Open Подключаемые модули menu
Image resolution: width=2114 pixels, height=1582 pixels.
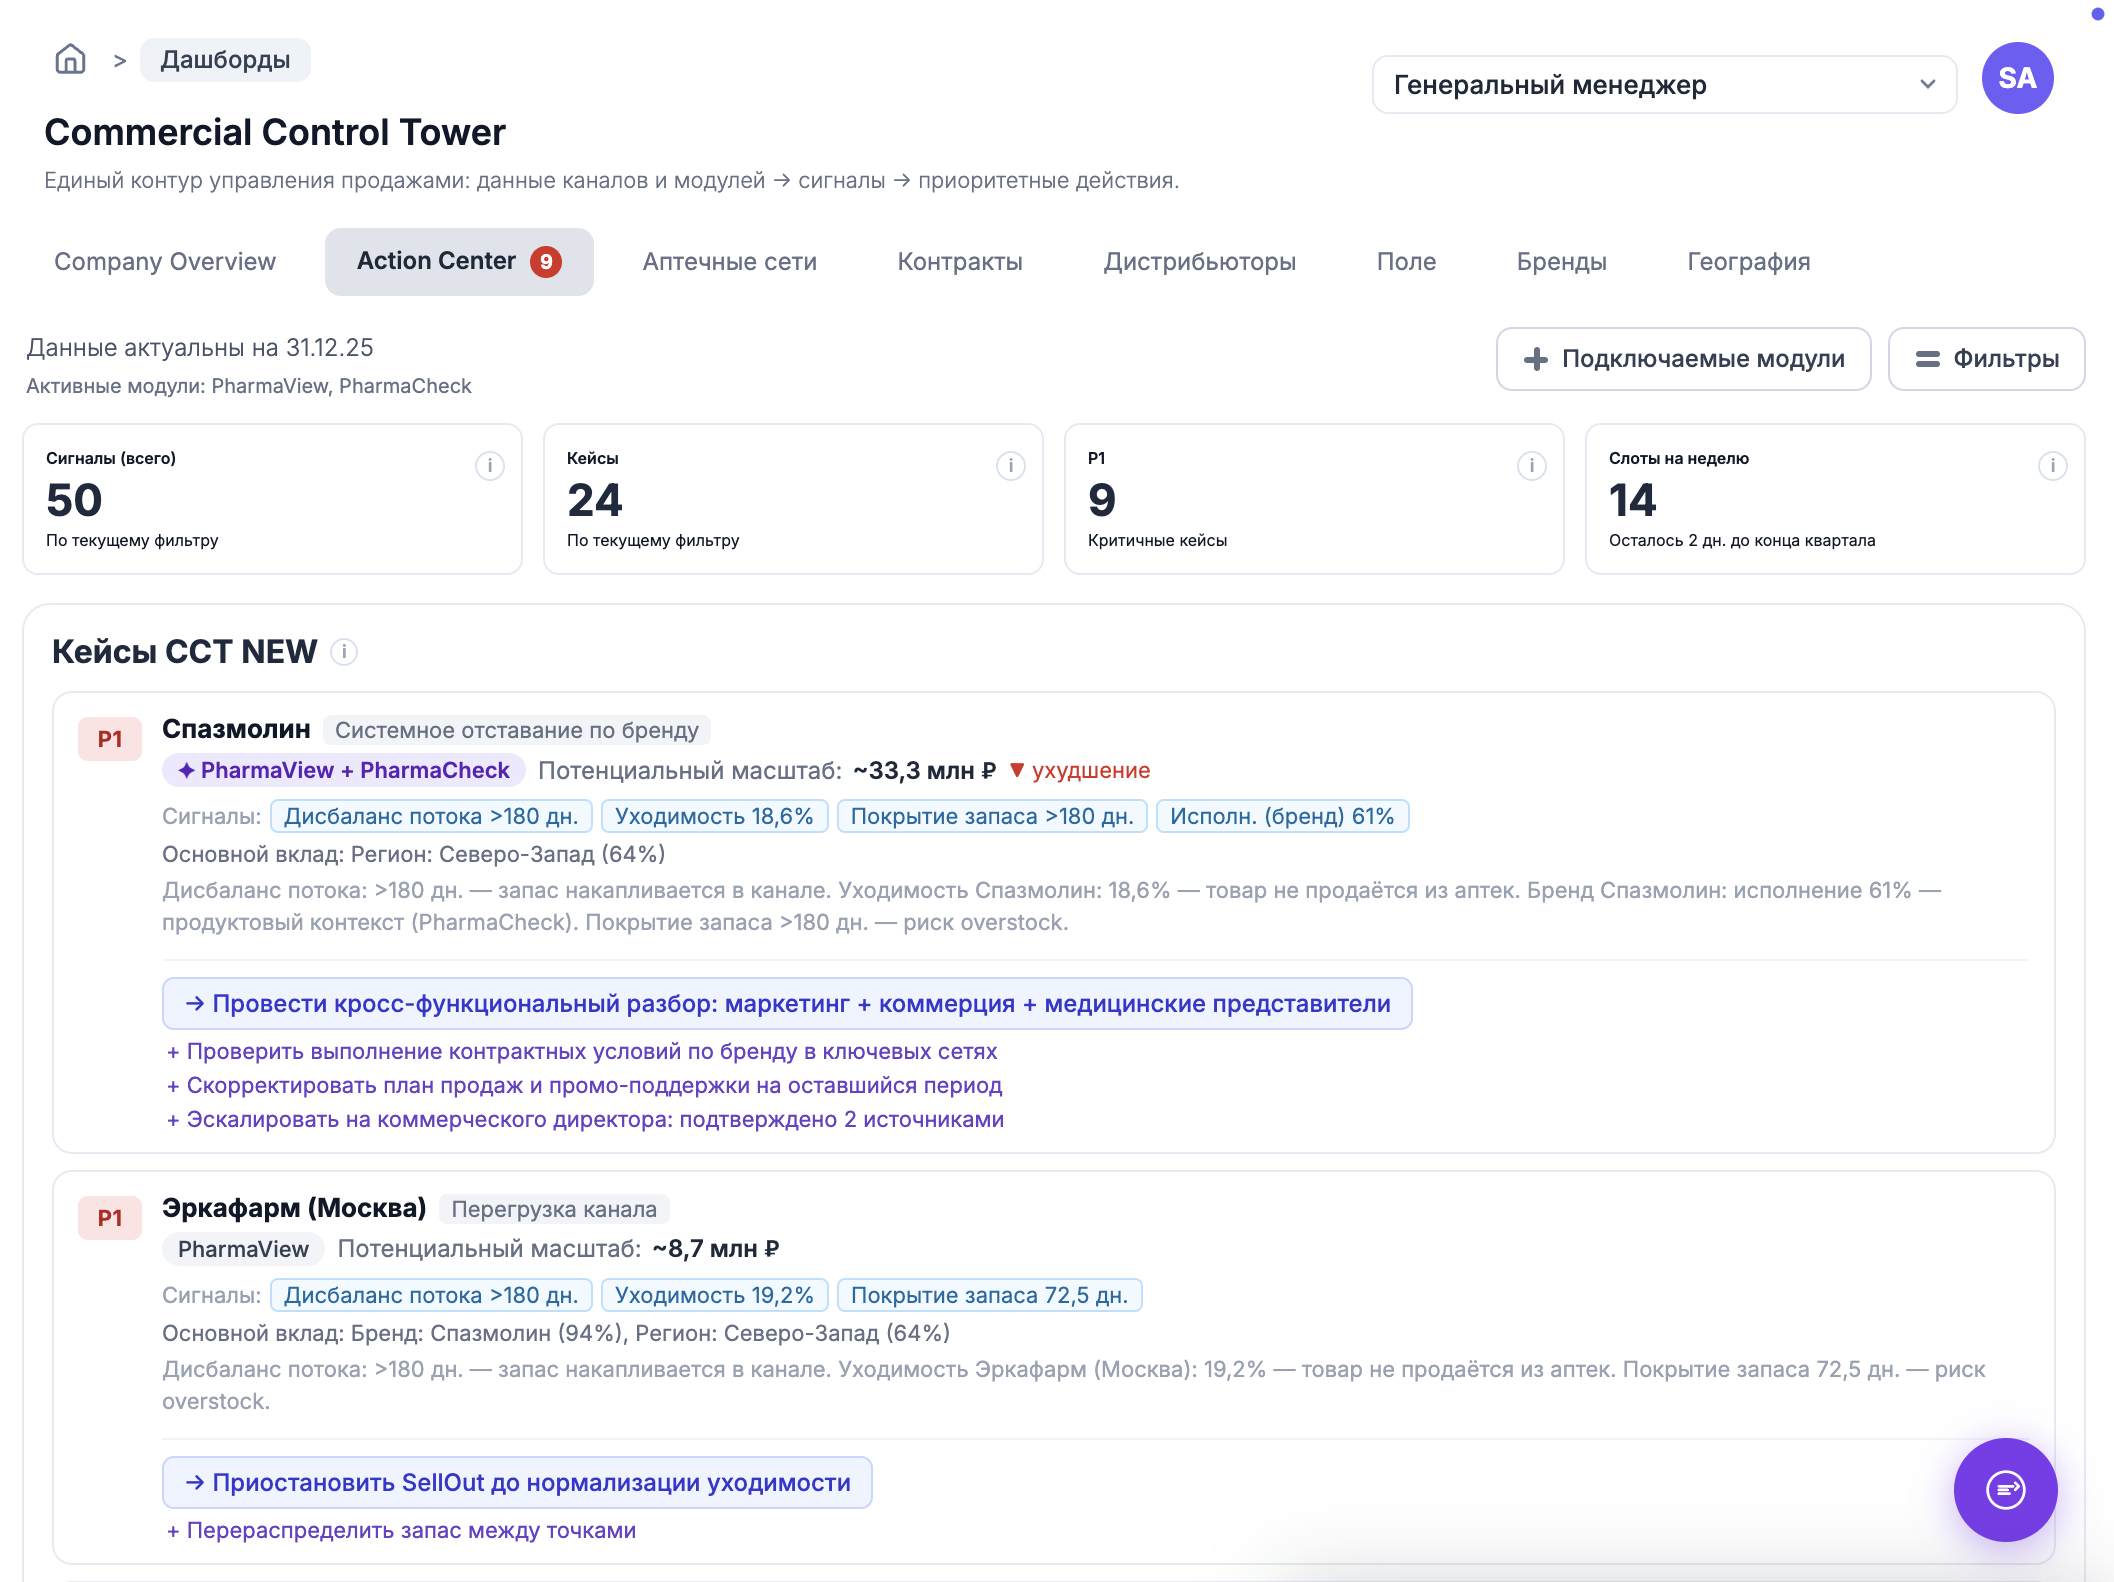pyautogui.click(x=1683, y=359)
